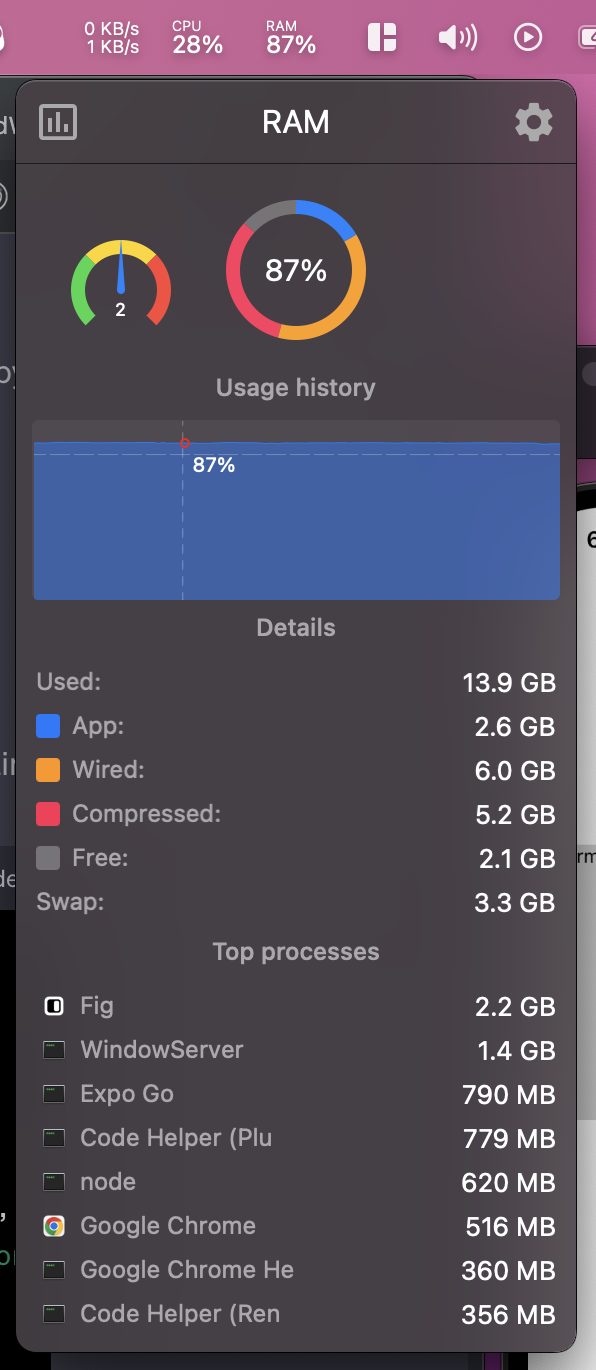Click the playback icon in menu bar

pyautogui.click(x=528, y=37)
